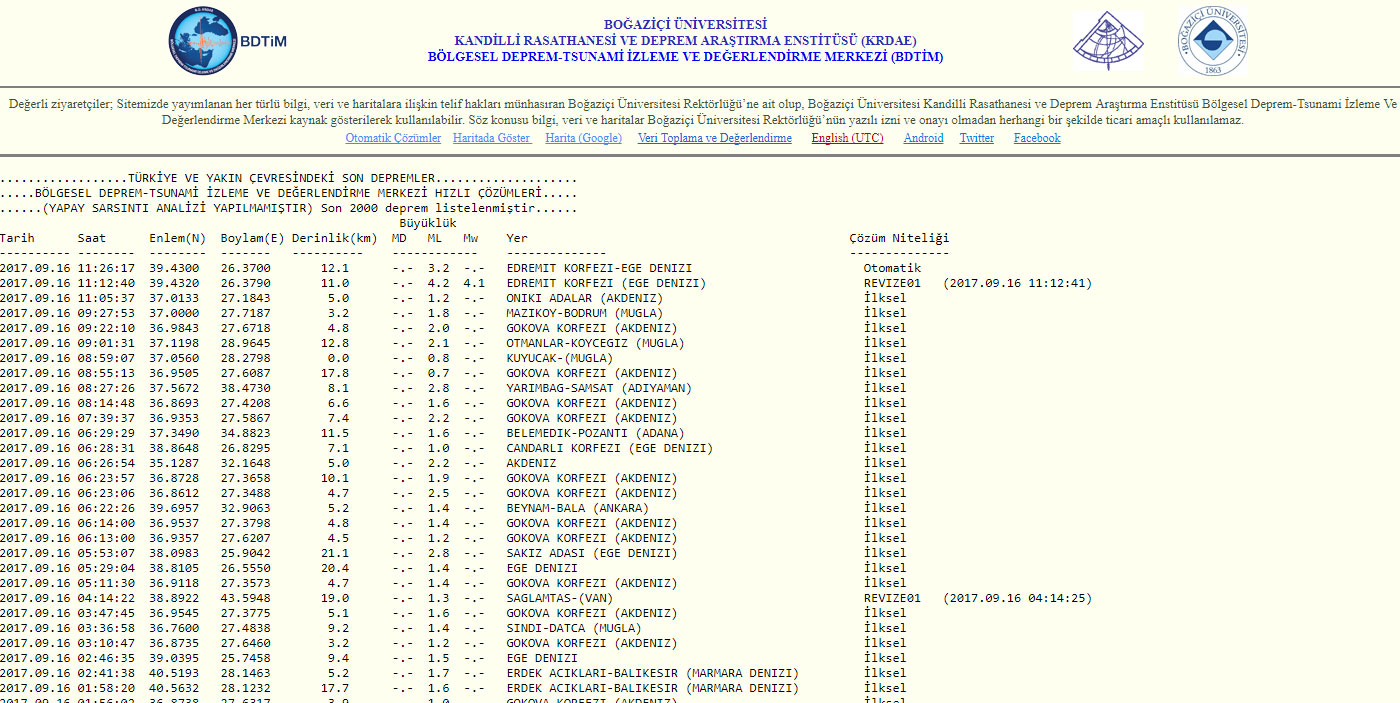Click REVIZE01 (2017.09.16 04:14:25) entry
The width and height of the screenshot is (1400, 703).
(x=978, y=598)
